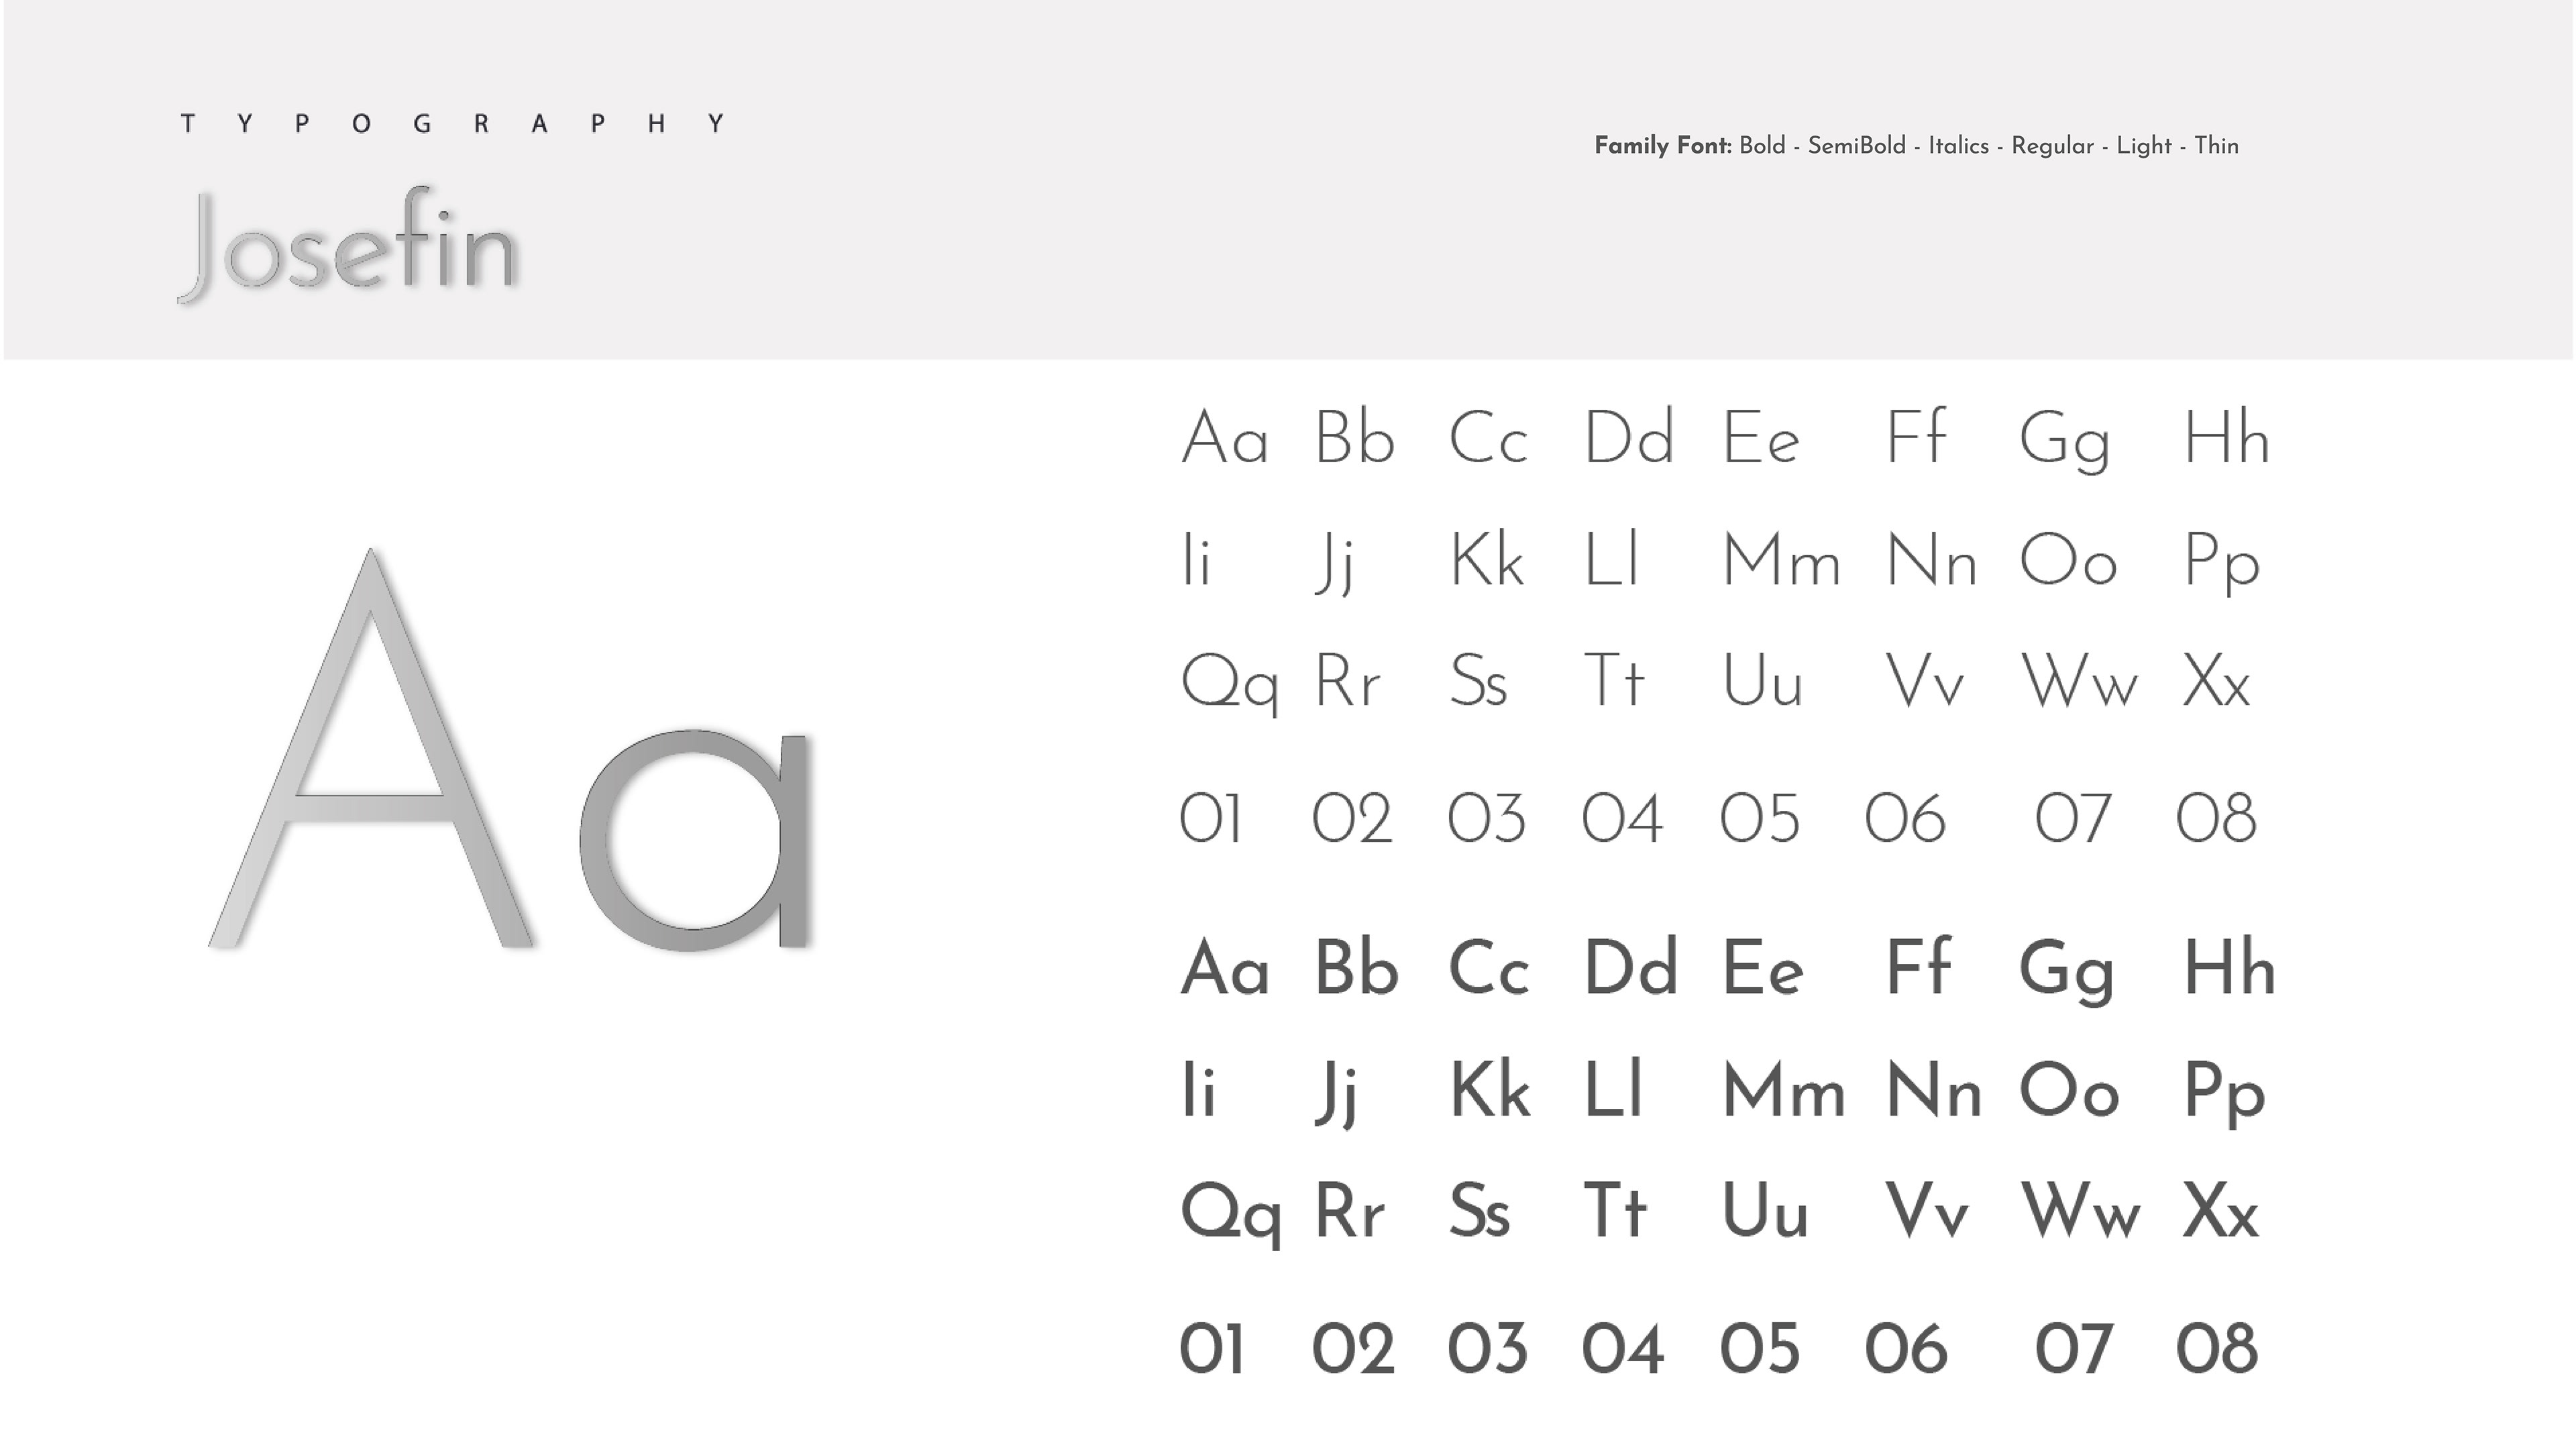The height and width of the screenshot is (1449, 2576).
Task: Click the giant shadowed lowercase a
Action: (x=695, y=840)
